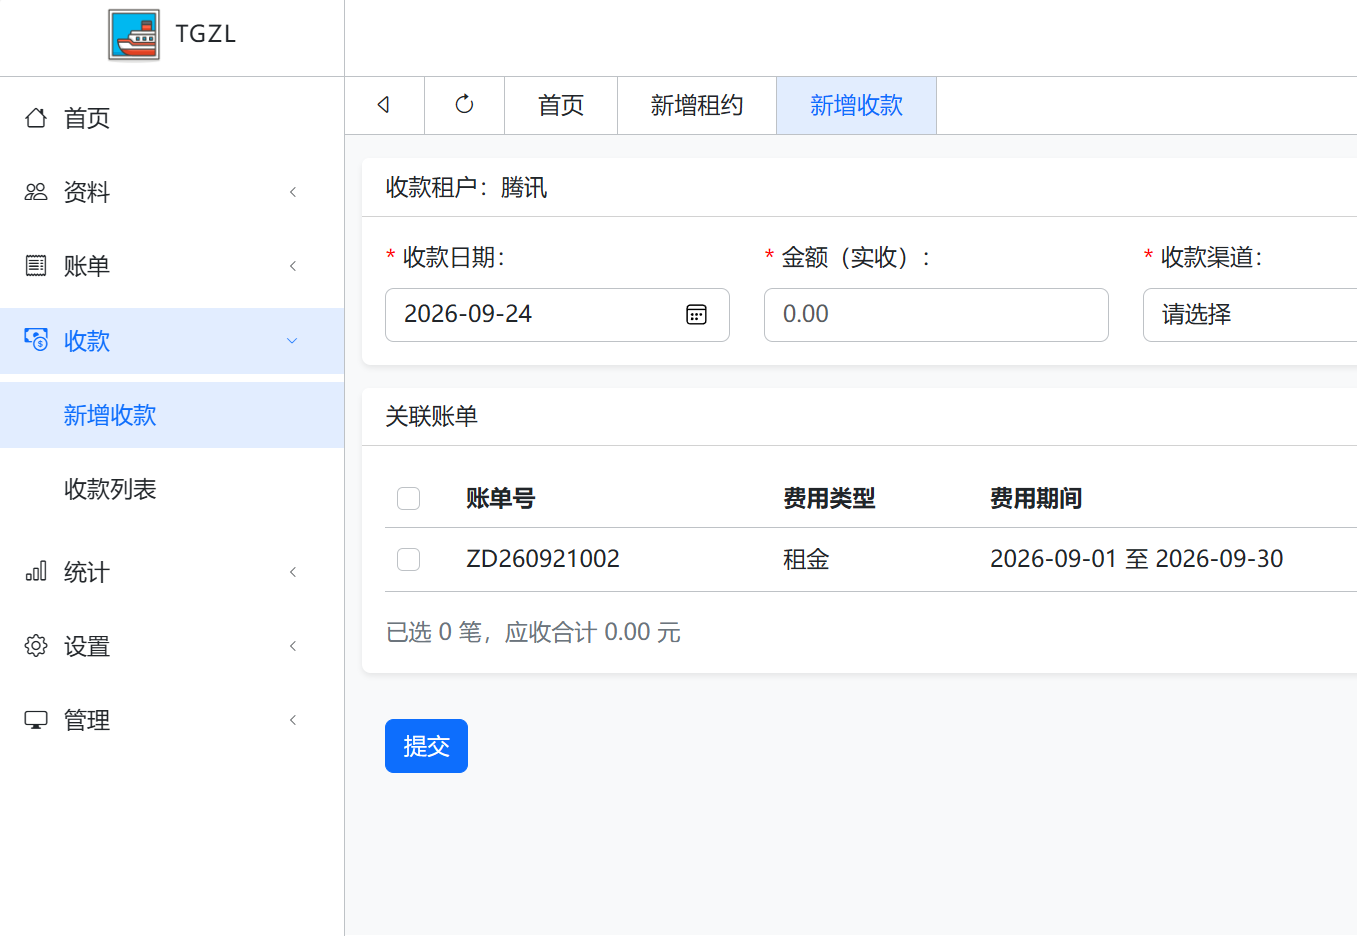Open the 收款渠道 请选择 dropdown
The image size is (1357, 936).
[1250, 315]
